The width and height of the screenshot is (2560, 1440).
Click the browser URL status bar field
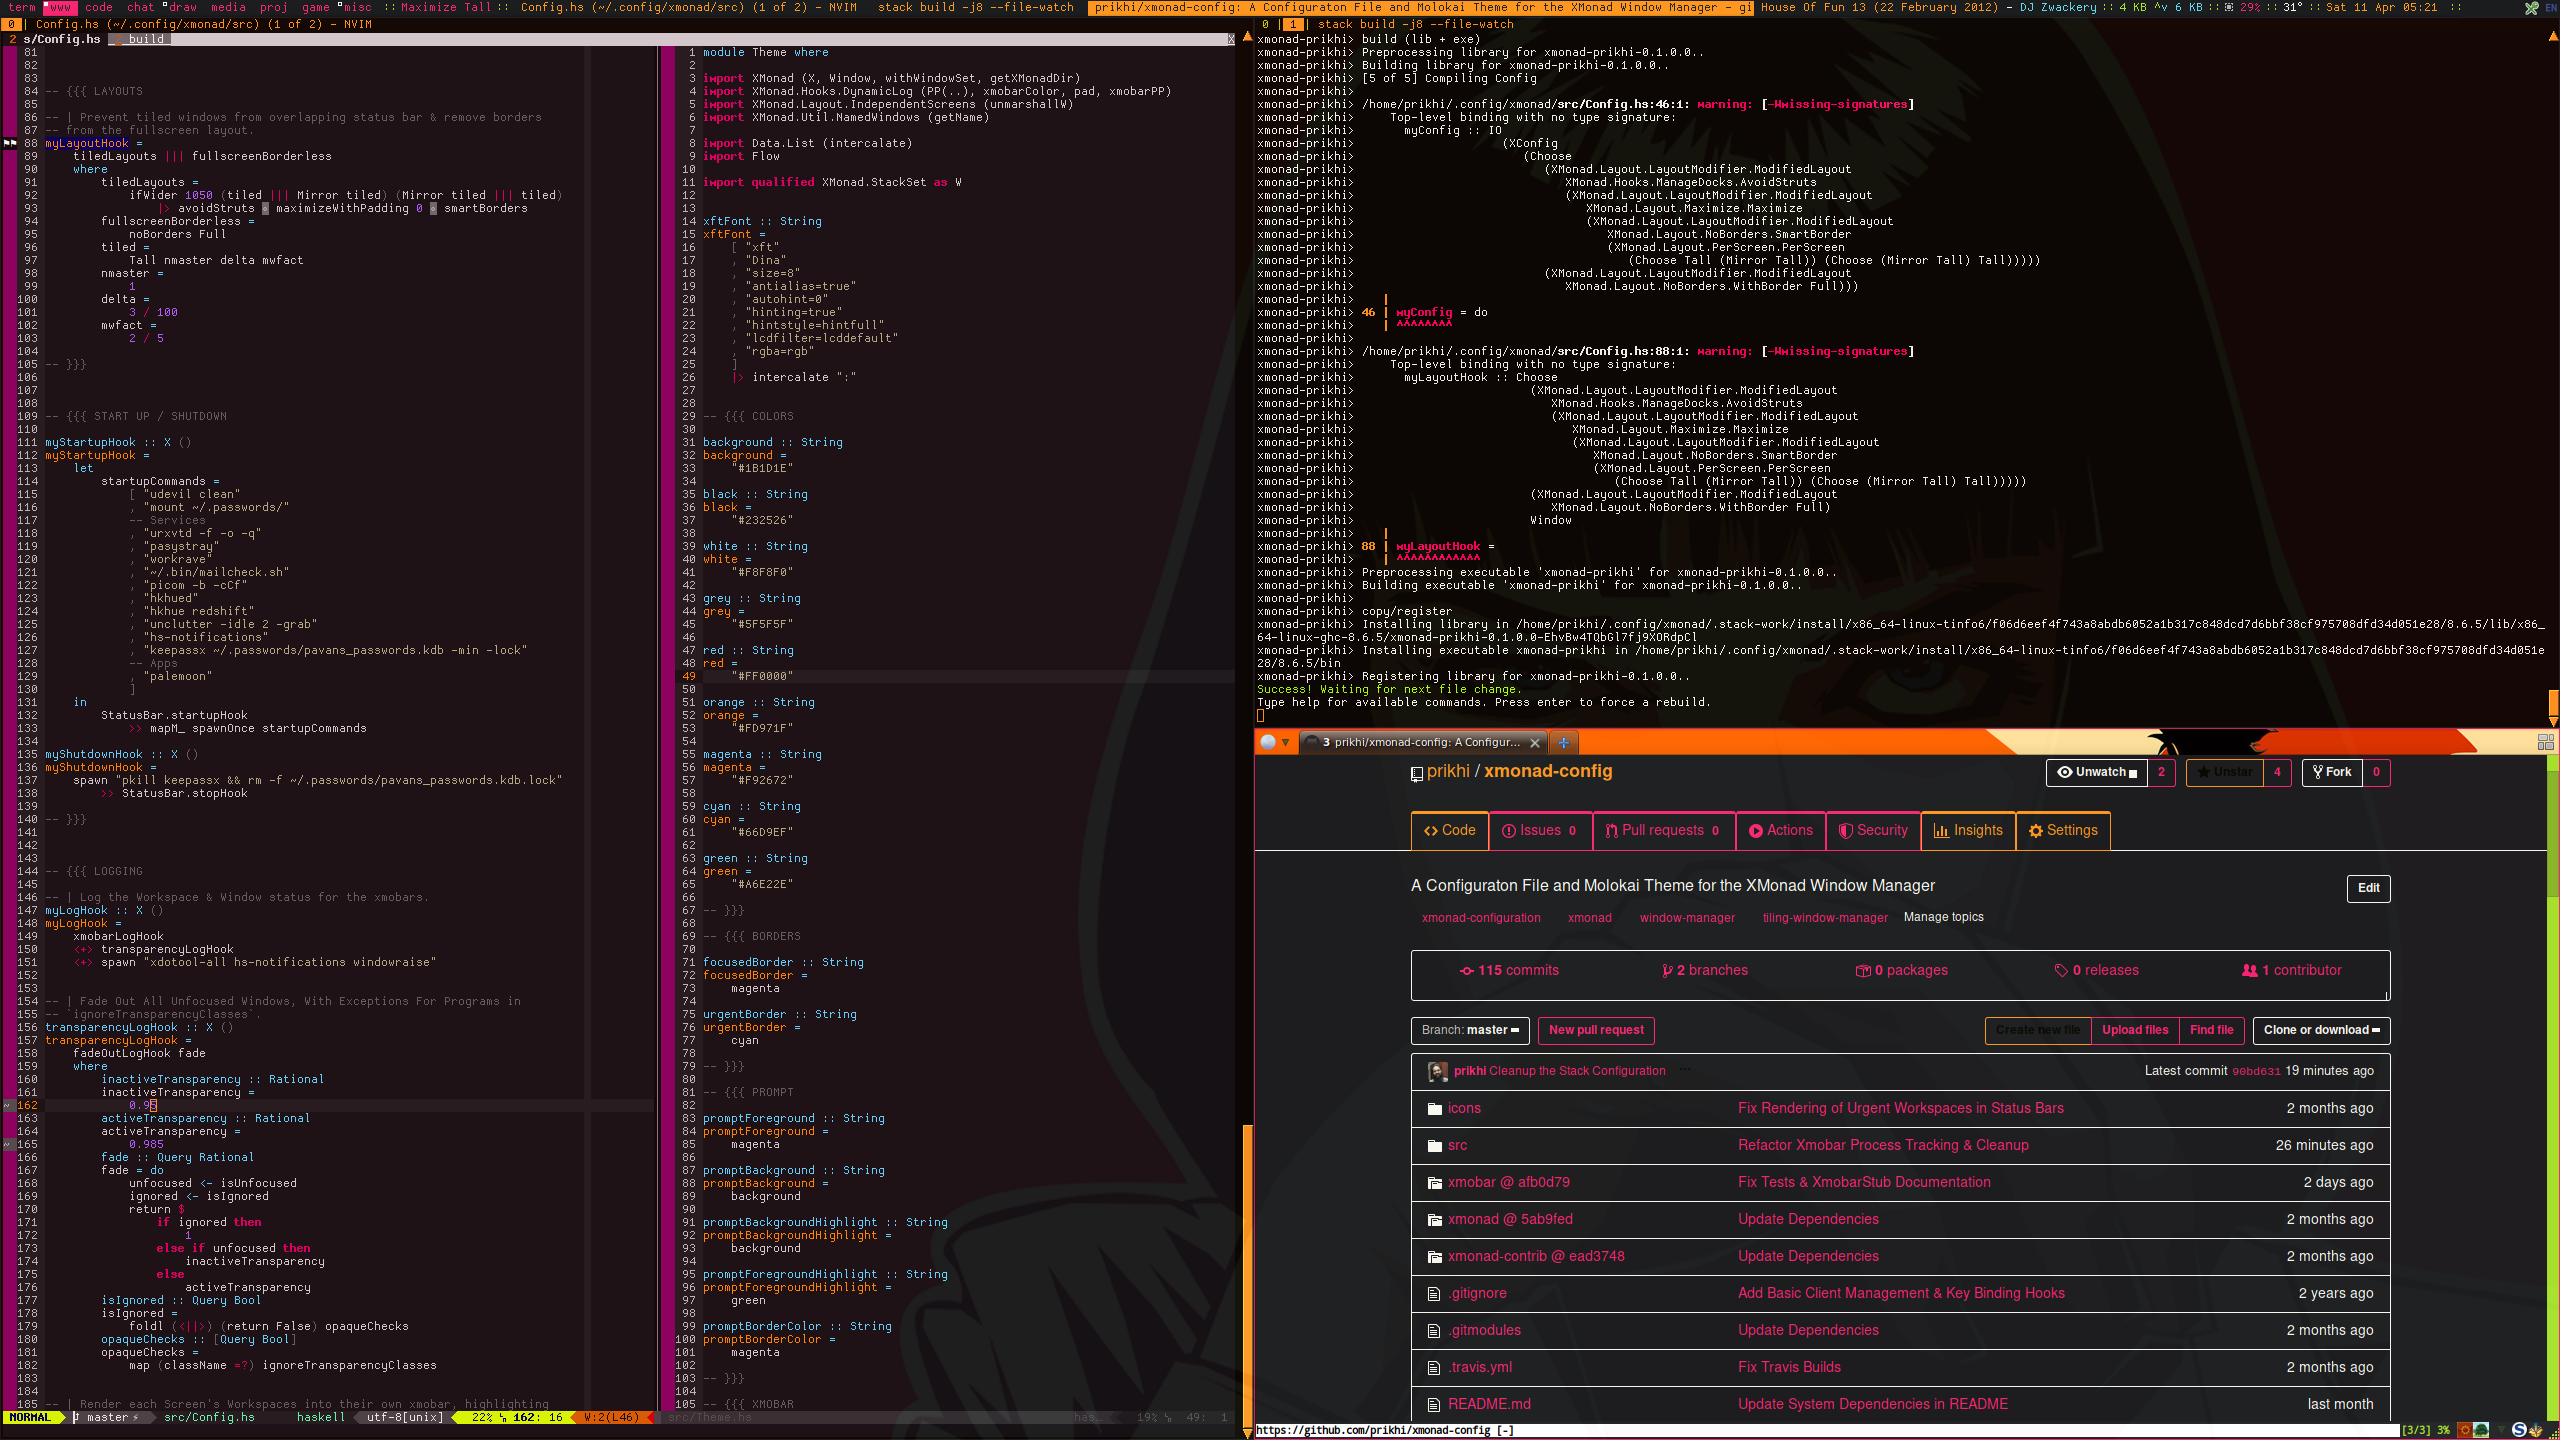coord(1827,1431)
